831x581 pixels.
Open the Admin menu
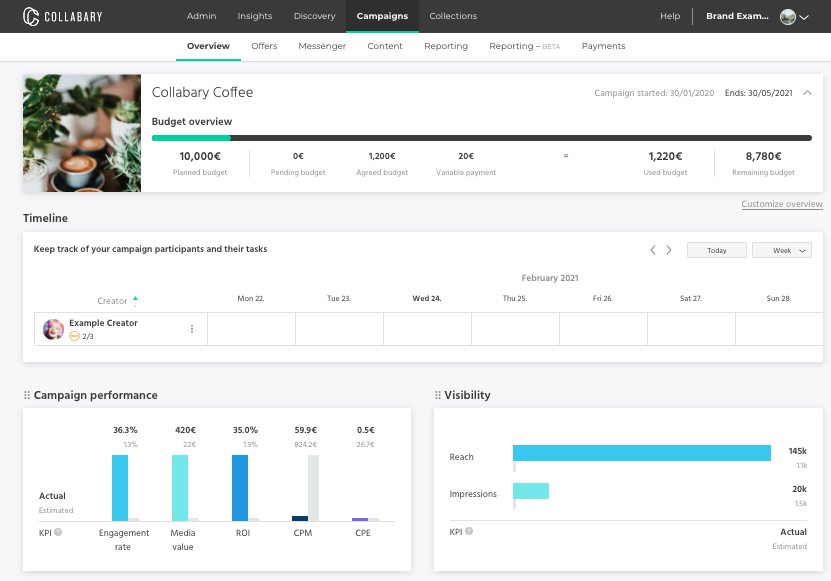coord(201,16)
